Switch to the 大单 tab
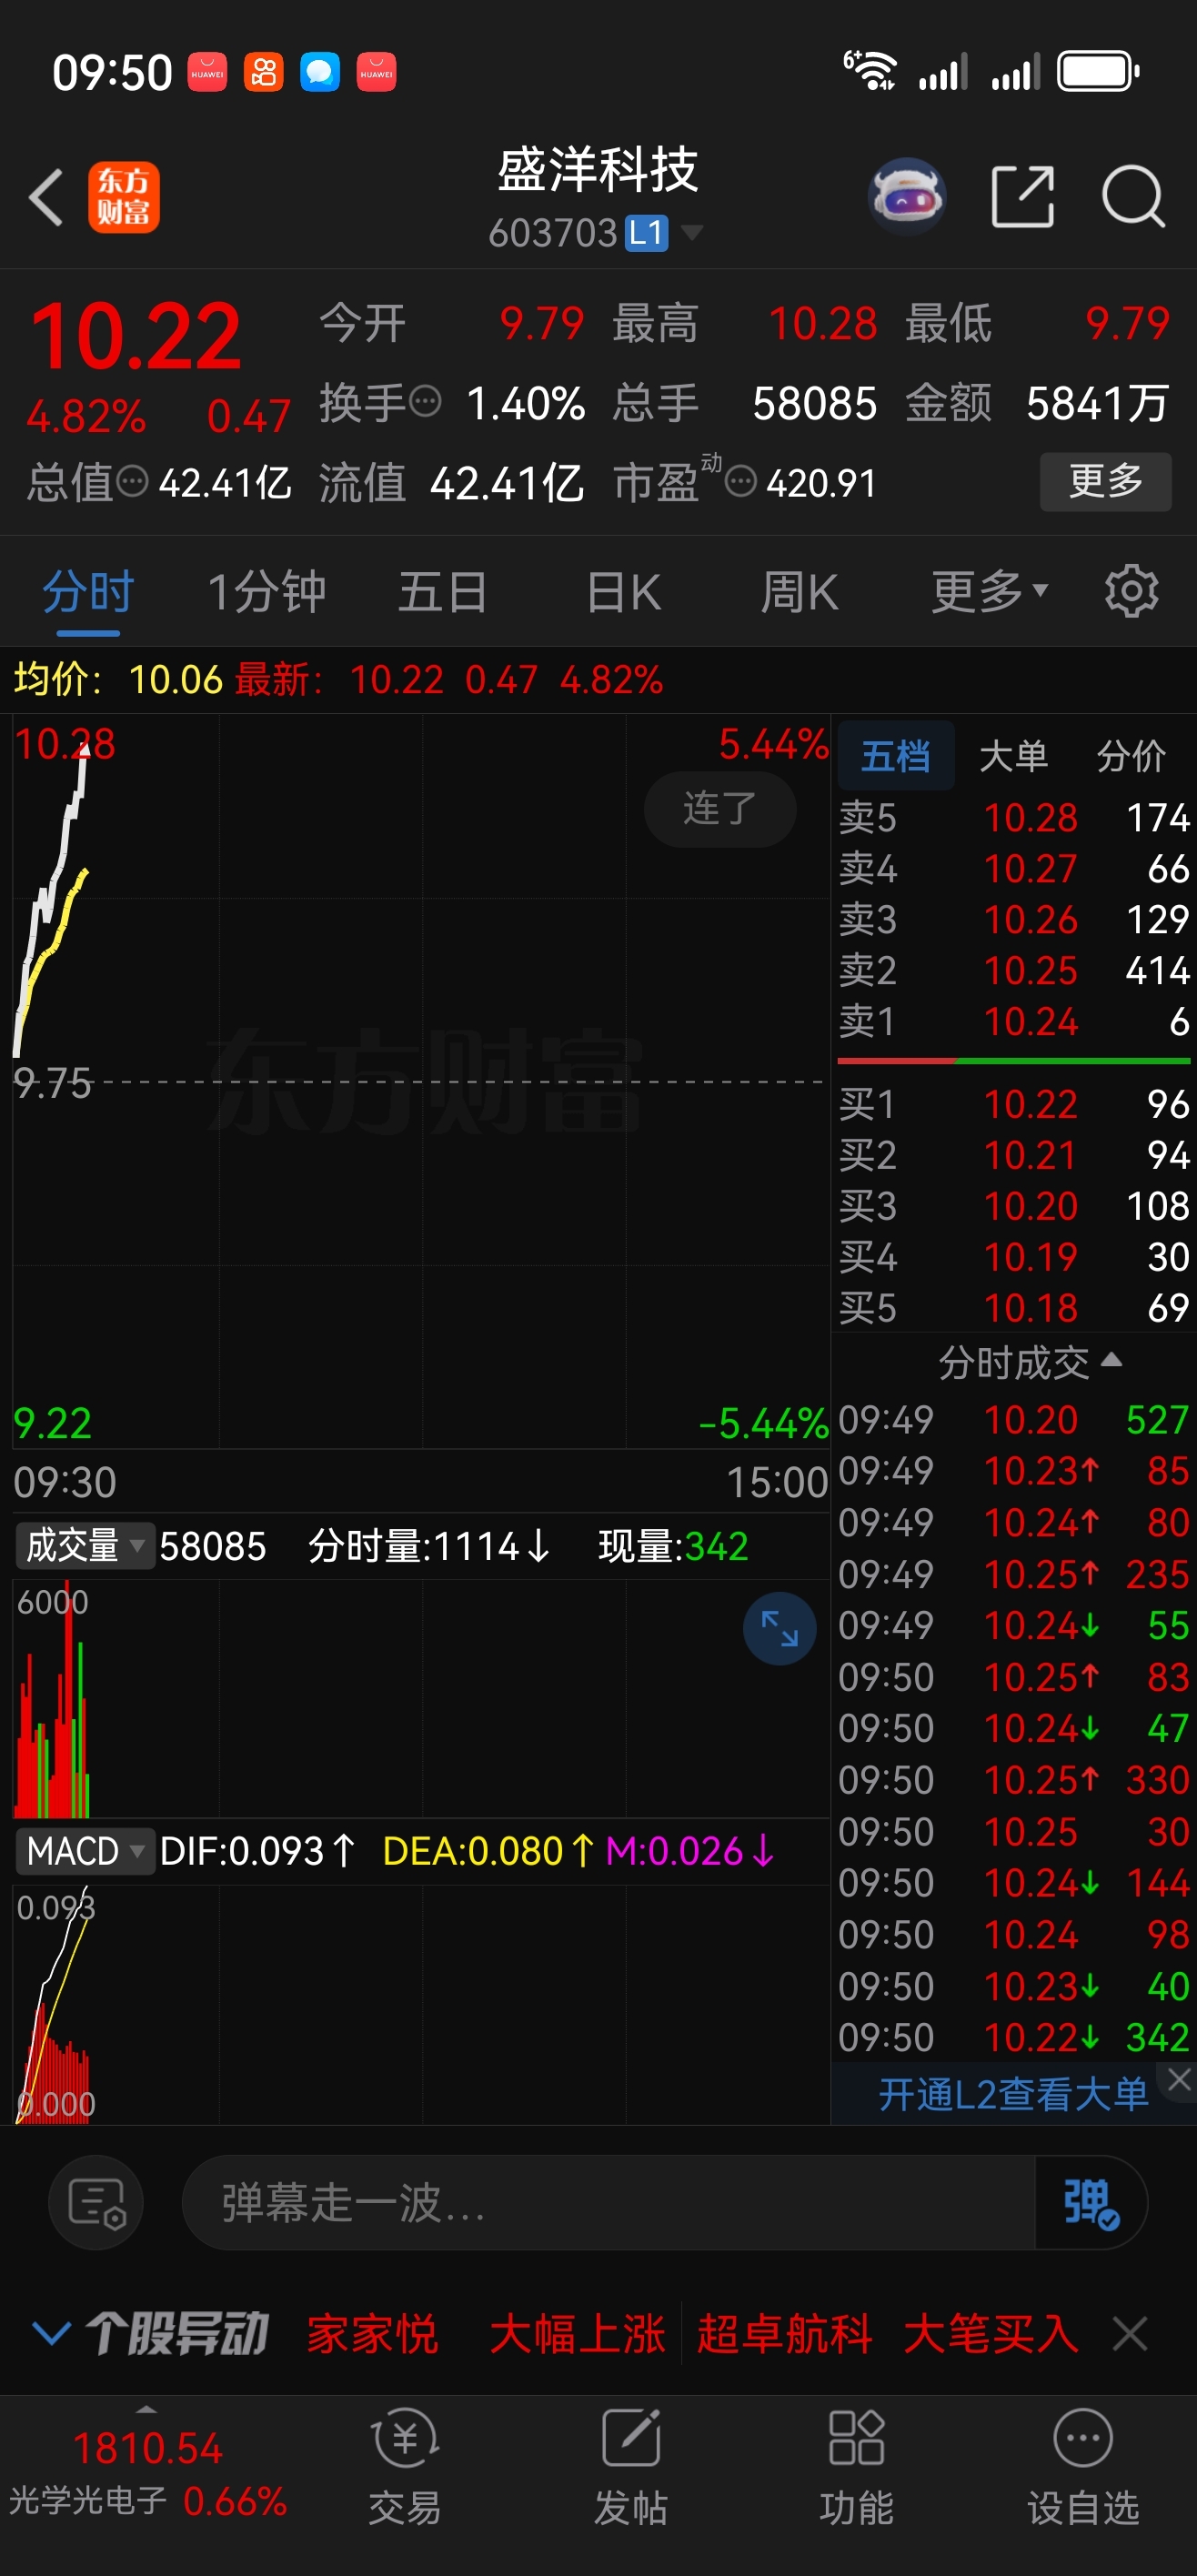 coord(1013,755)
